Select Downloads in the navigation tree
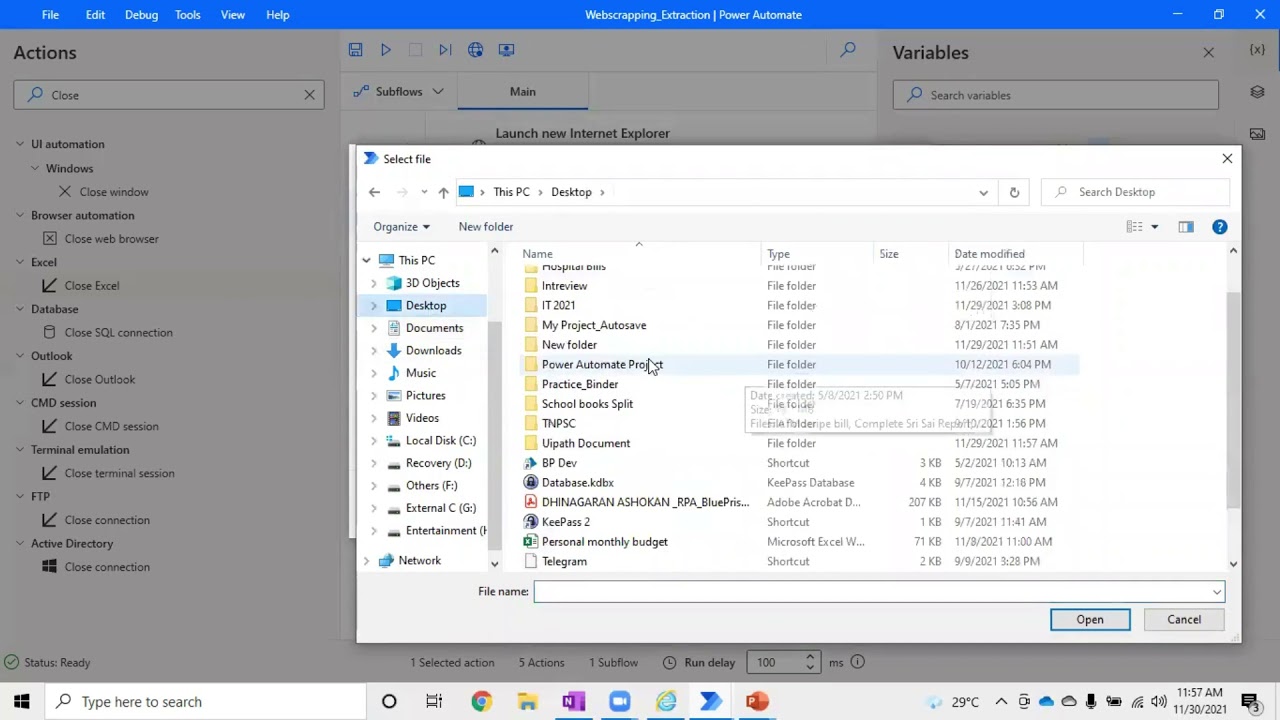This screenshot has width=1280, height=720. [434, 351]
